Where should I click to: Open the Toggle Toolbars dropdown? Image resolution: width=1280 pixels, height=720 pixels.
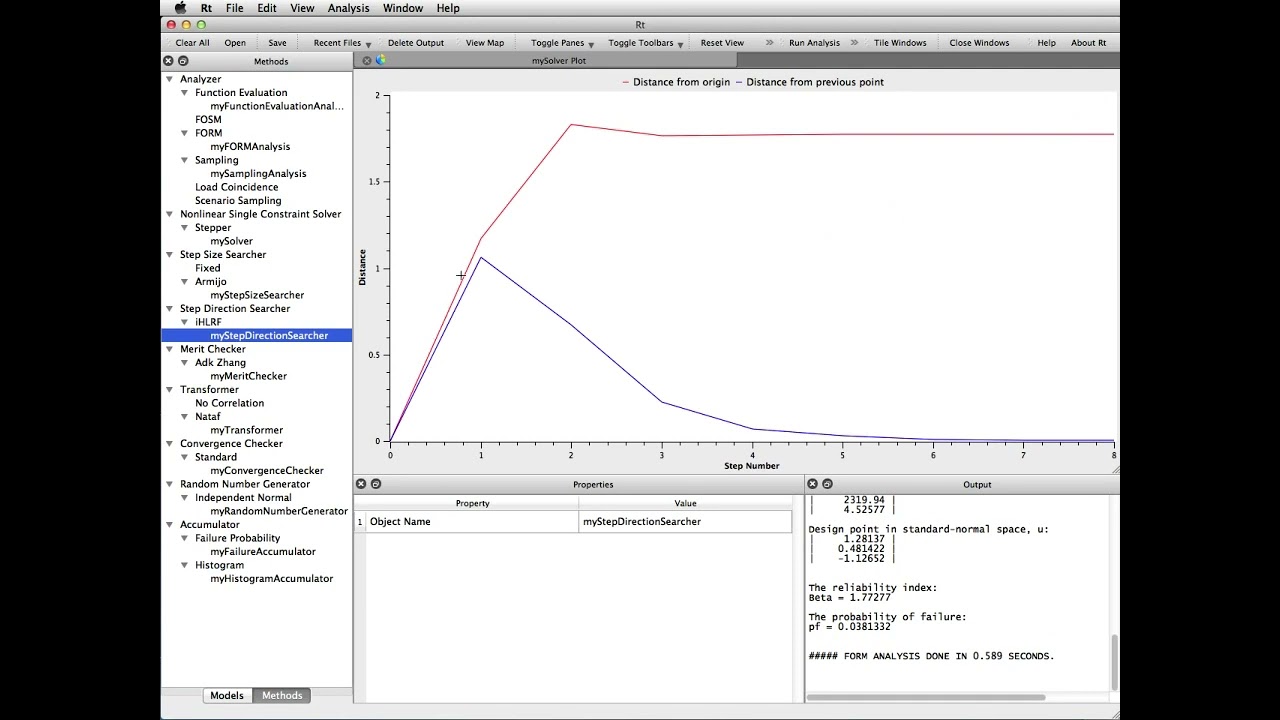tap(646, 43)
